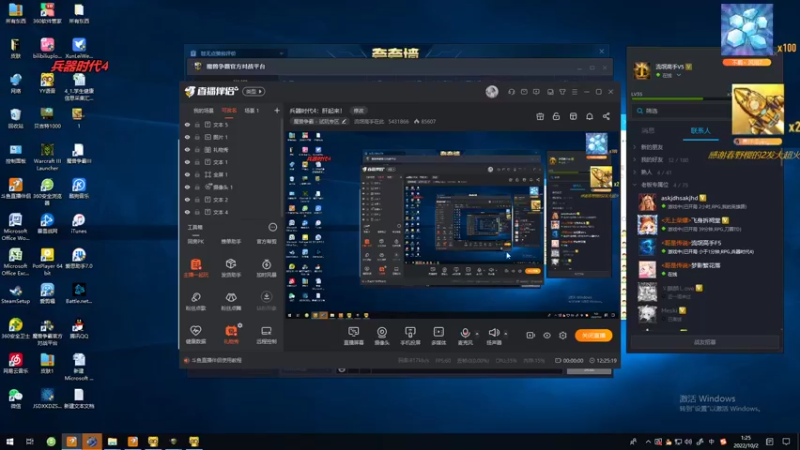Click the search field in friends panel
The height and width of the screenshot is (450, 800).
click(x=679, y=111)
